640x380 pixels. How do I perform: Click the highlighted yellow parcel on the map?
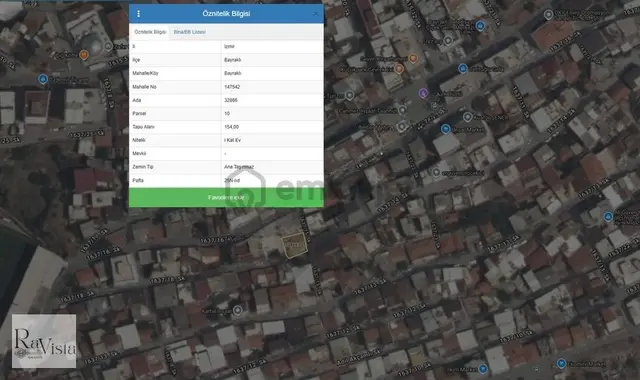pos(295,245)
